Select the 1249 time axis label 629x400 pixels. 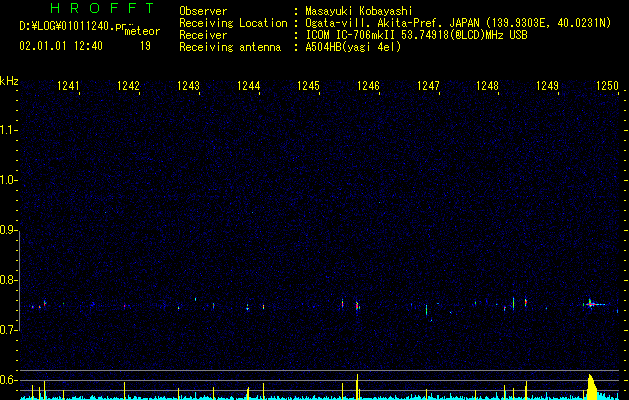[x=547, y=86]
